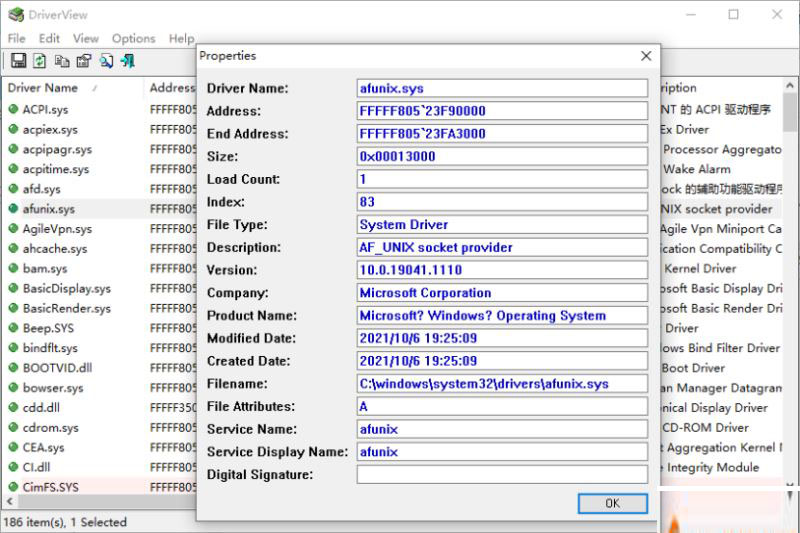Sort by the Address column header
Screen dimensions: 800x533
171,88
